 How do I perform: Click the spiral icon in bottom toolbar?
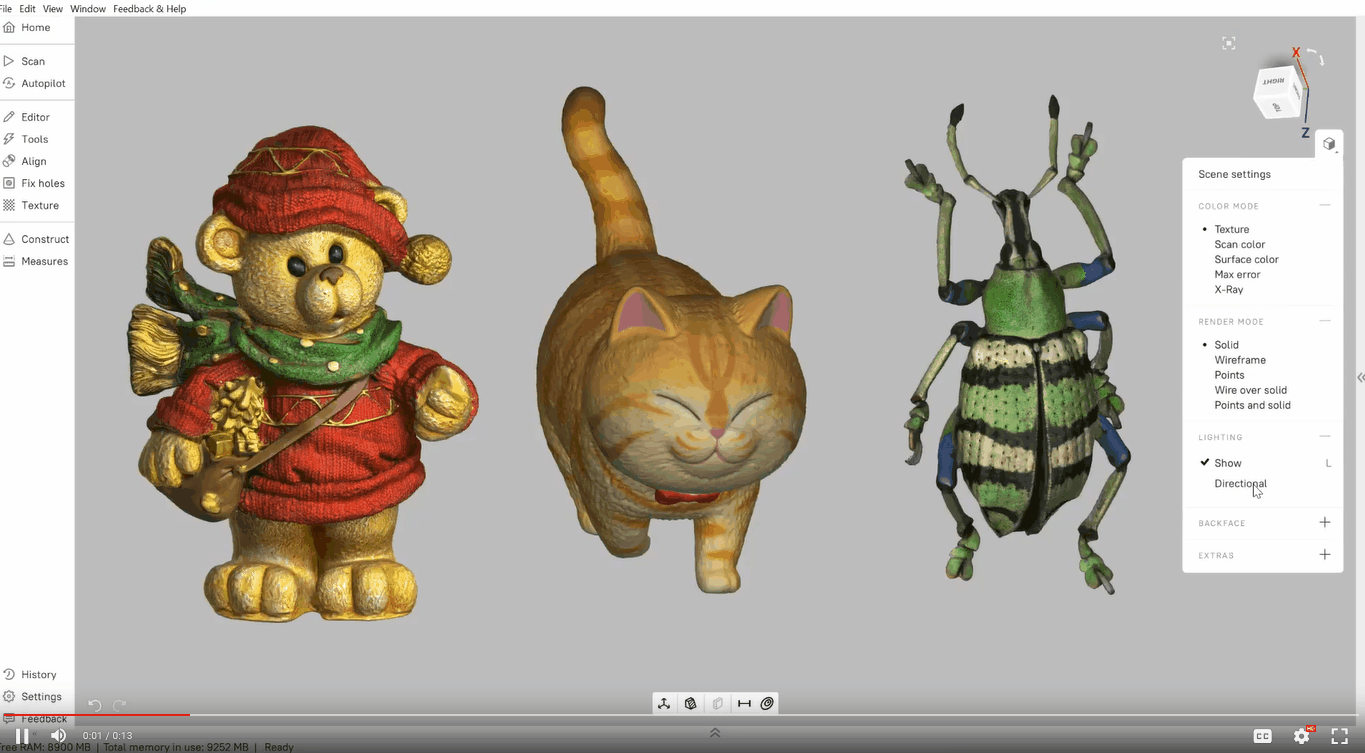[768, 704]
